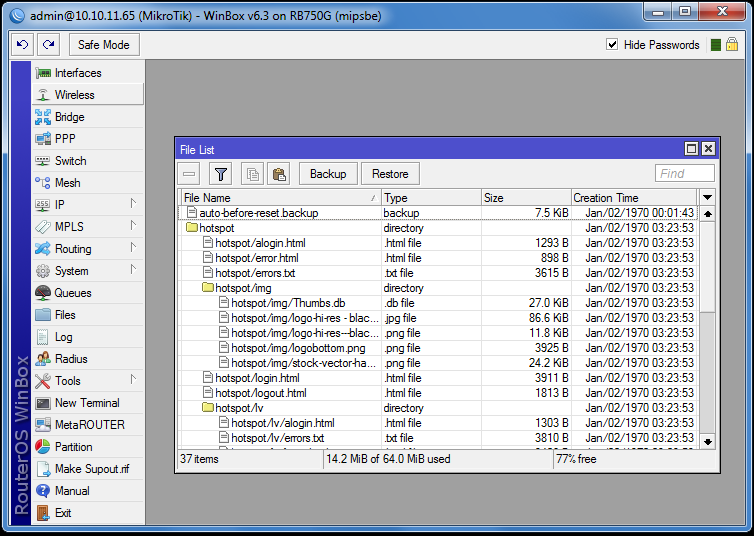Select hotspot/login.html file
Image resolution: width=754 pixels, height=536 pixels.
click(438, 378)
